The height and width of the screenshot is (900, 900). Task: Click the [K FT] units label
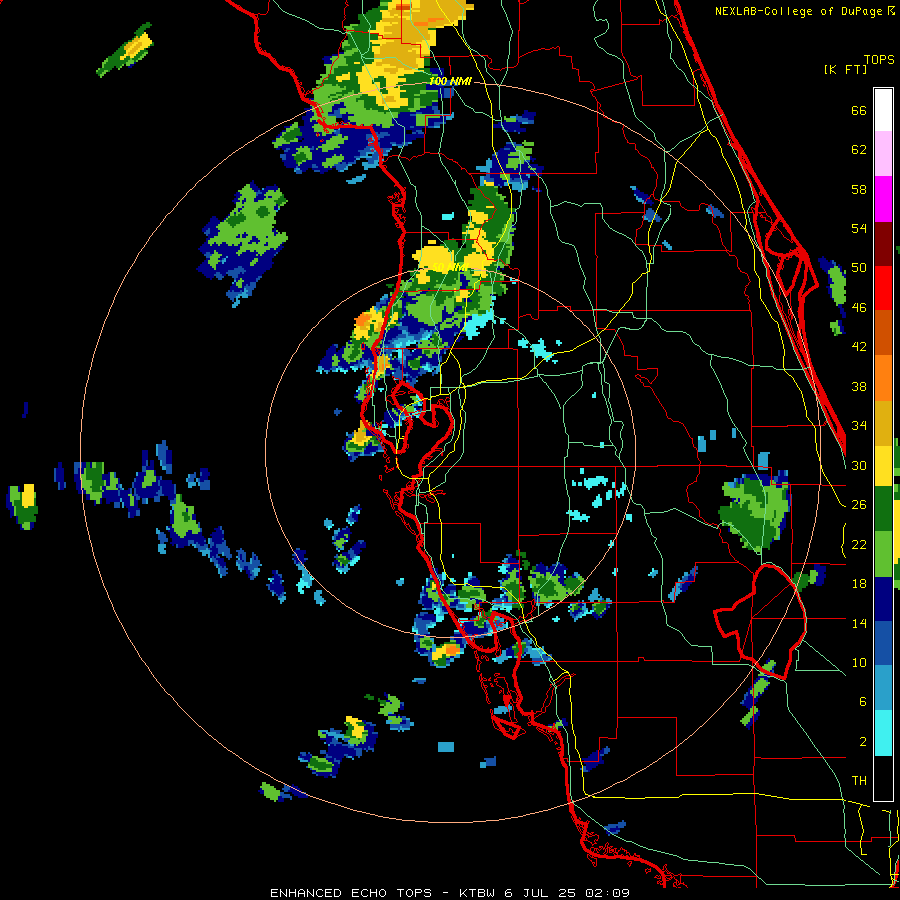pos(845,69)
